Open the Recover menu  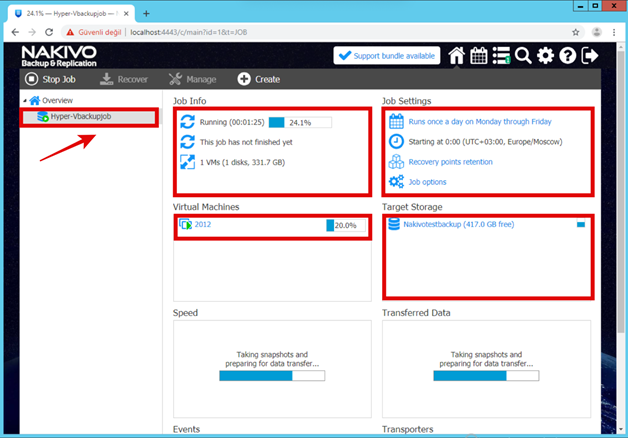pyautogui.click(x=123, y=79)
